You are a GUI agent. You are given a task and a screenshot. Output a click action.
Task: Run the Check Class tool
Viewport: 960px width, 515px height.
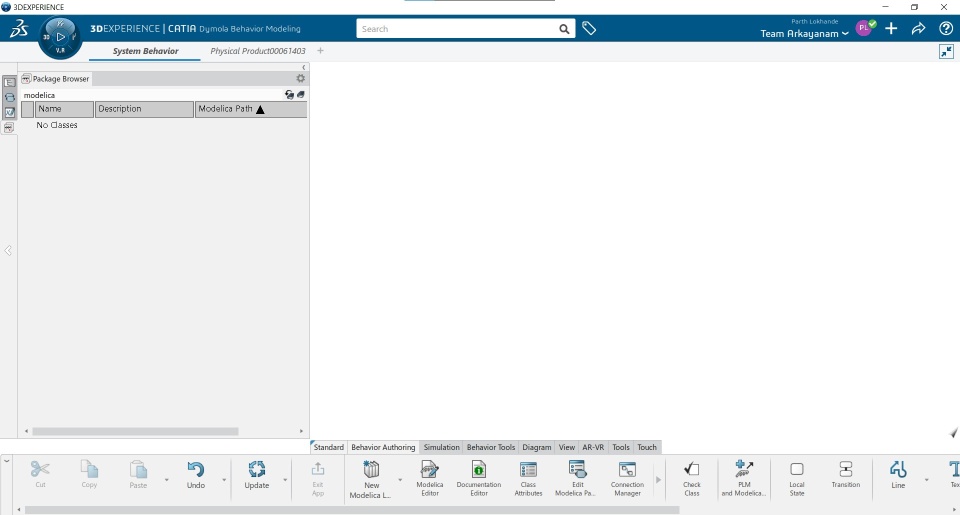pyautogui.click(x=692, y=478)
